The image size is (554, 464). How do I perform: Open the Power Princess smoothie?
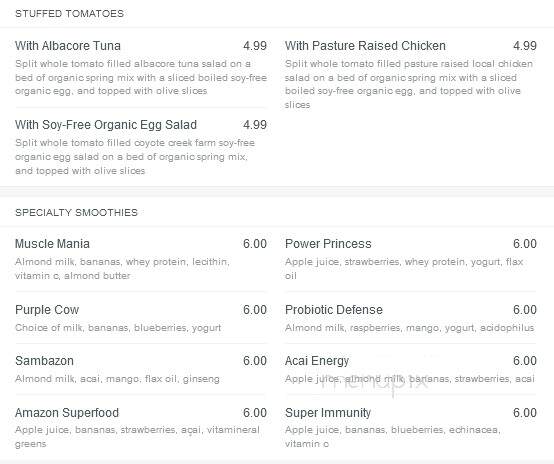click(328, 244)
